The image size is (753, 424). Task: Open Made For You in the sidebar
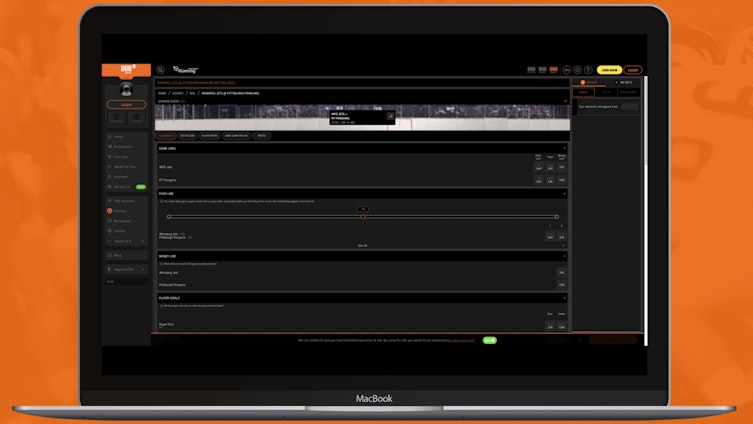tap(124, 167)
